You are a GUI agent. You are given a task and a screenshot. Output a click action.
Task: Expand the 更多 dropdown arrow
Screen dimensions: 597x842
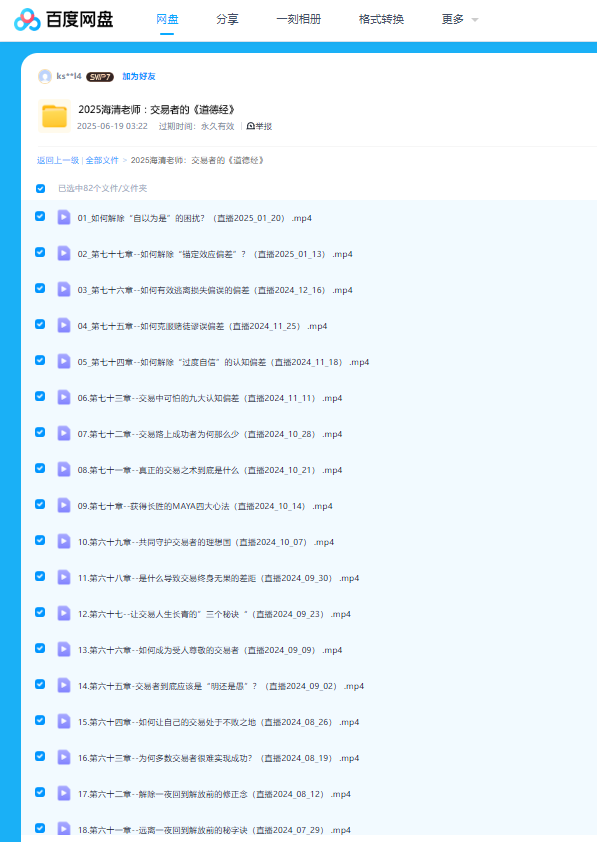pyautogui.click(x=475, y=20)
